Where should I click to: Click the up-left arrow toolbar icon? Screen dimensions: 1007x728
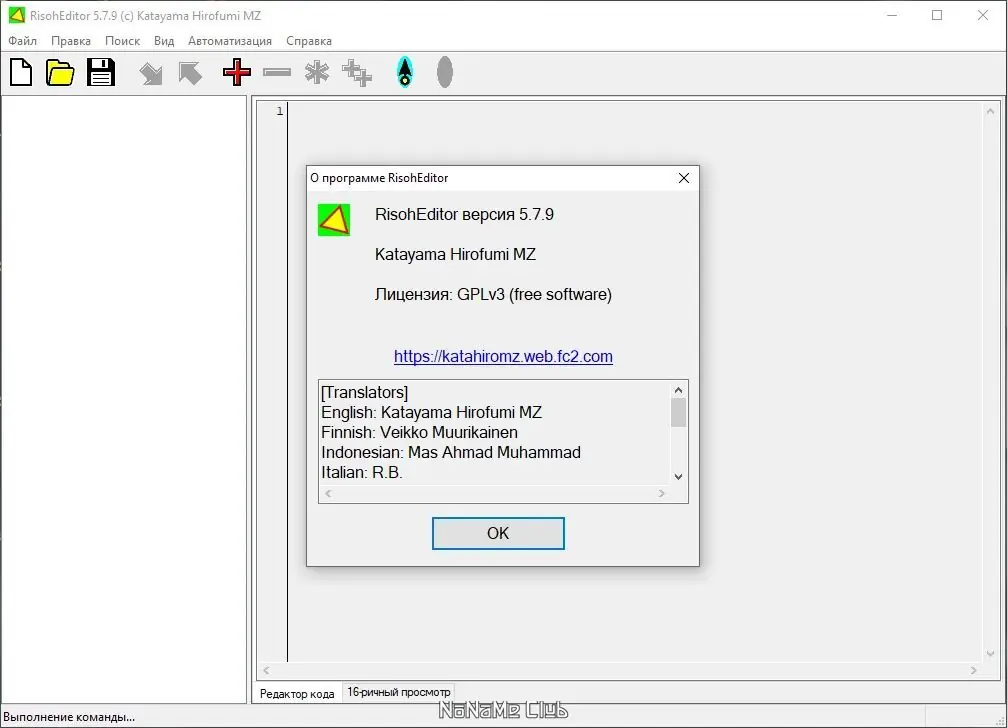[x=190, y=73]
